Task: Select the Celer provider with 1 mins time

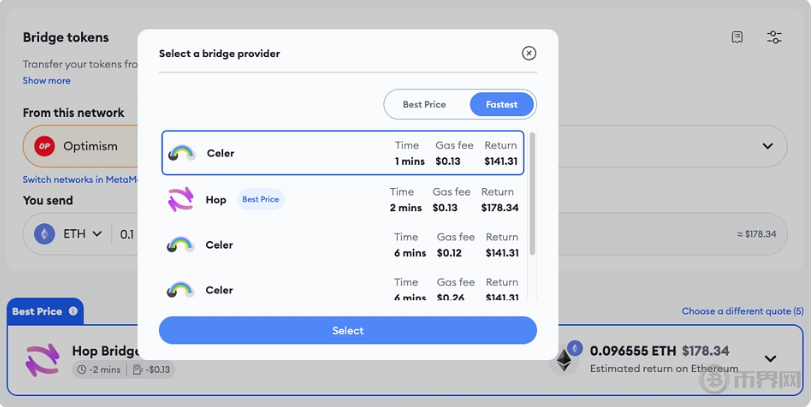Action: pyautogui.click(x=342, y=153)
